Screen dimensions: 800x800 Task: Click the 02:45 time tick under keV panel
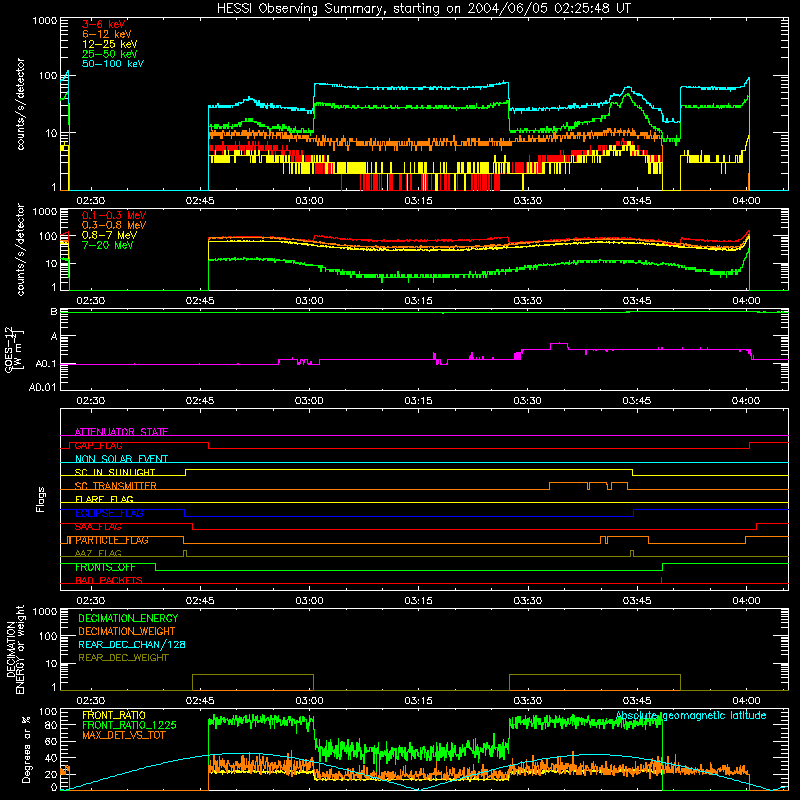[x=200, y=201]
